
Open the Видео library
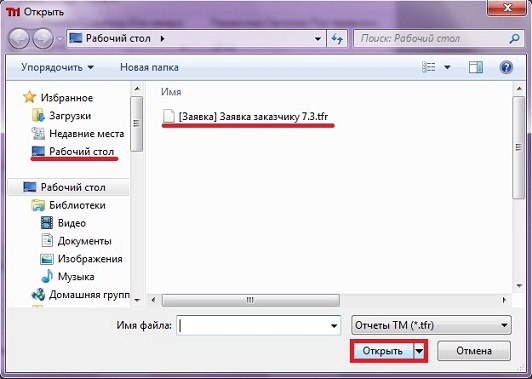[x=72, y=223]
